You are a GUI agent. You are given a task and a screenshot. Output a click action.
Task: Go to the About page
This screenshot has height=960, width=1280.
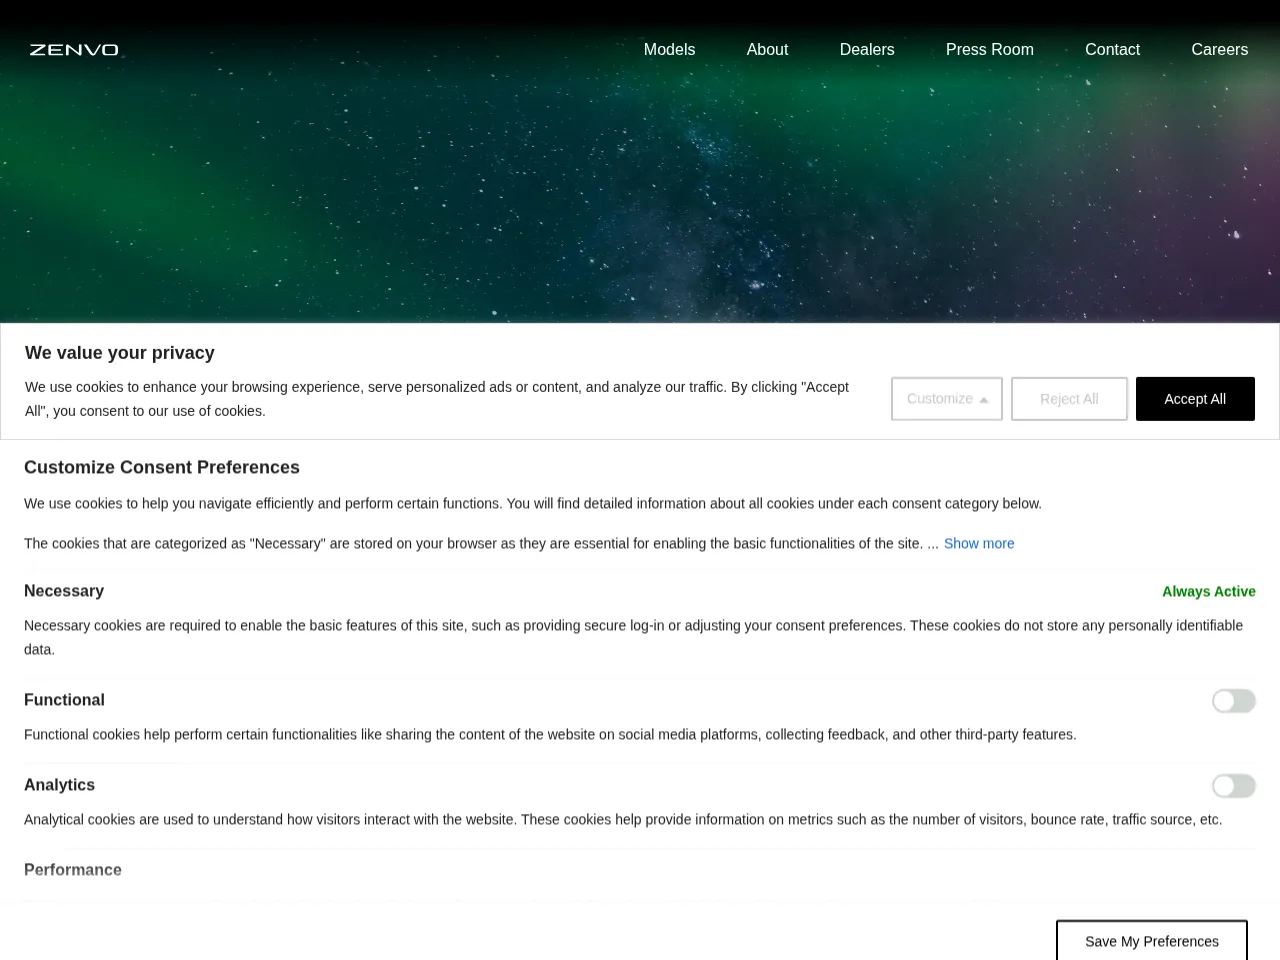pyautogui.click(x=767, y=49)
